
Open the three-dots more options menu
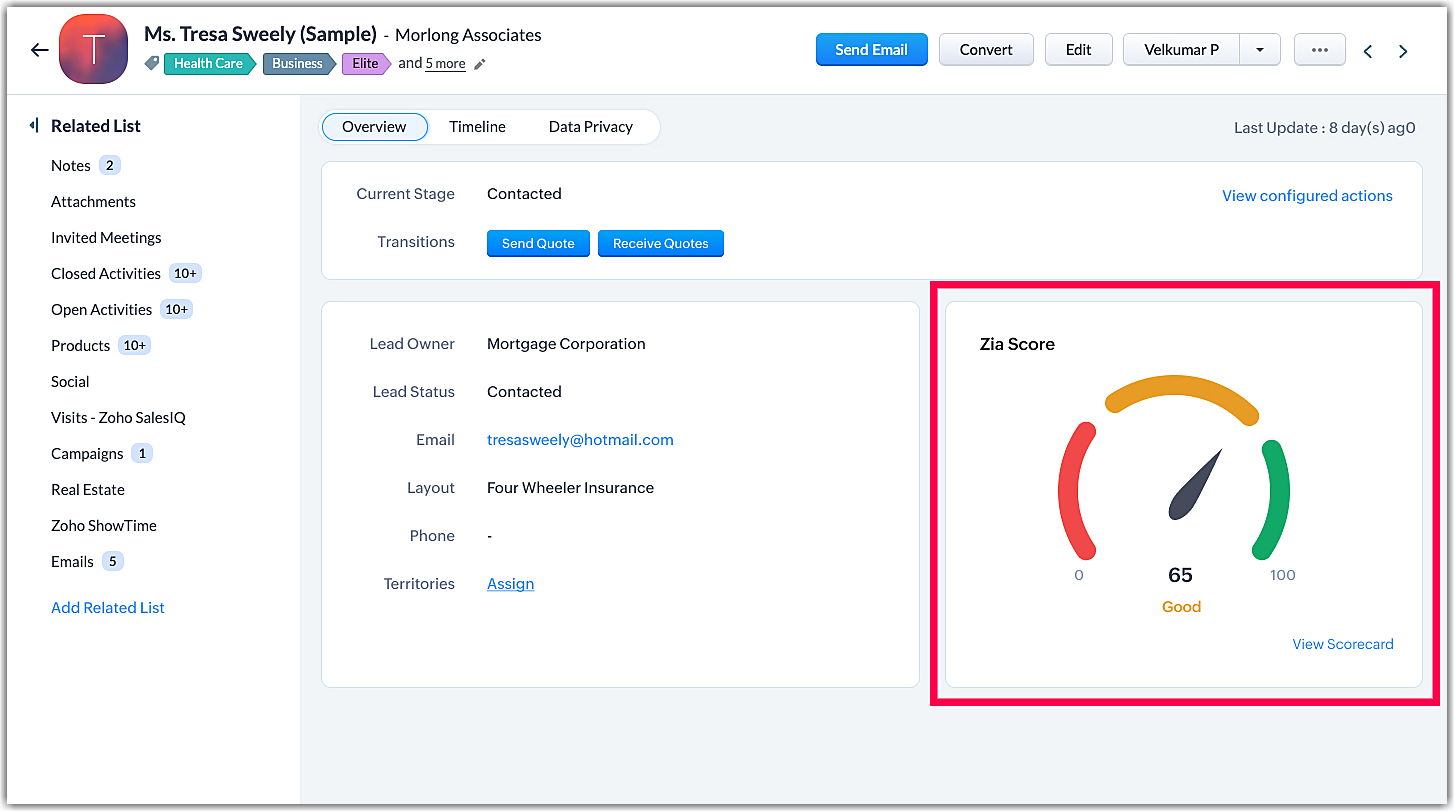tap(1320, 50)
